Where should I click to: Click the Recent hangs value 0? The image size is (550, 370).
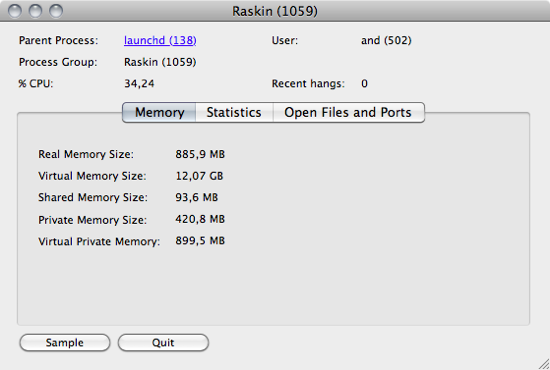pos(364,83)
